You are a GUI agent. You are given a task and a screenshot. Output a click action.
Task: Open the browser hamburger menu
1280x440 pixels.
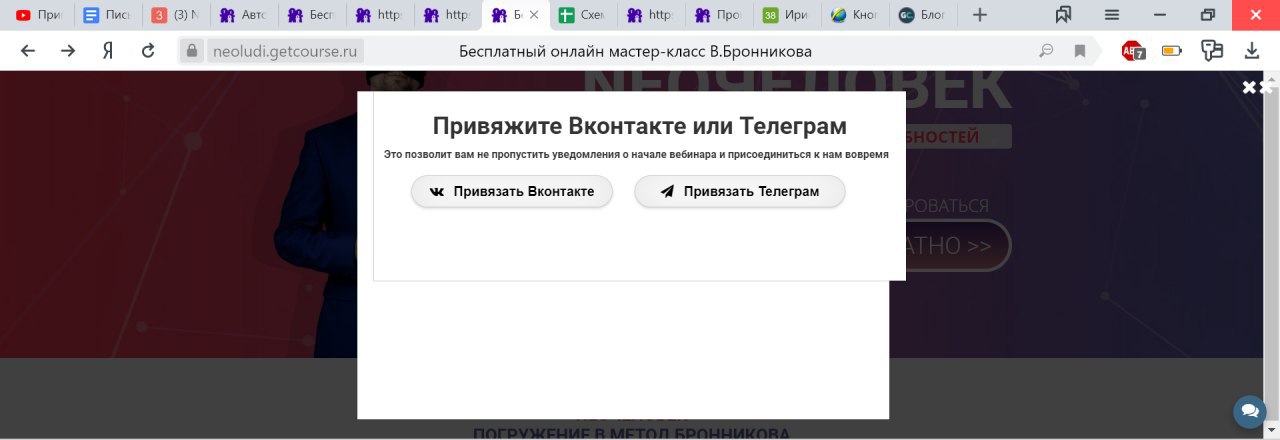click(x=1112, y=15)
